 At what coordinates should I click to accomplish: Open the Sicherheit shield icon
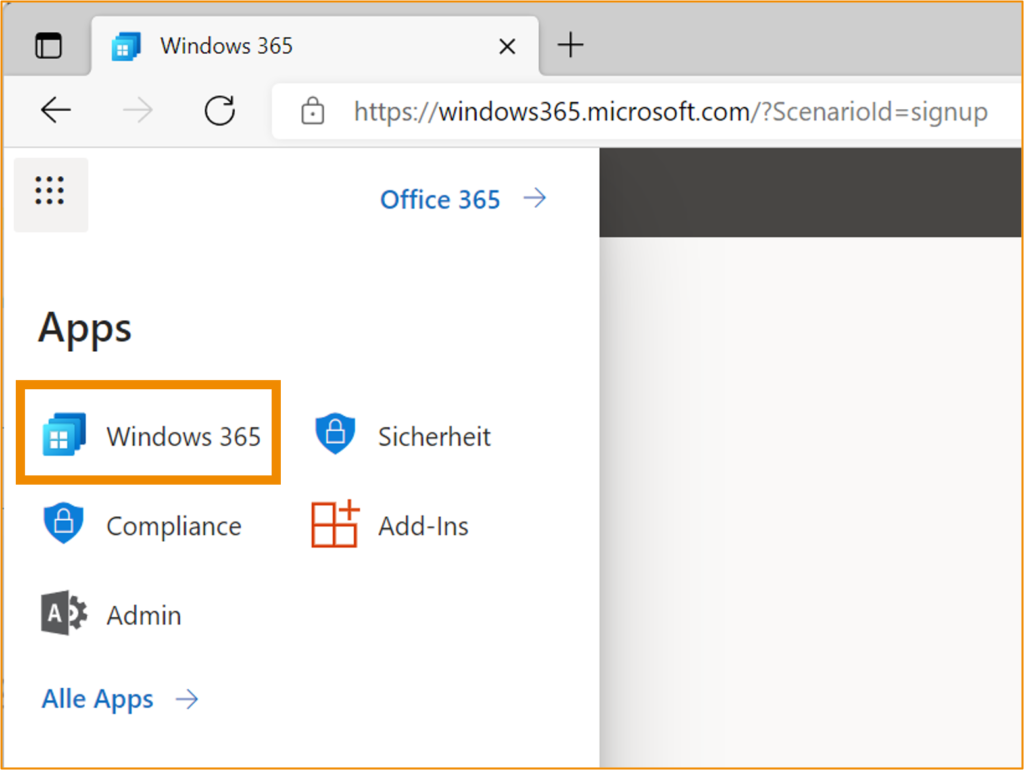(x=335, y=434)
